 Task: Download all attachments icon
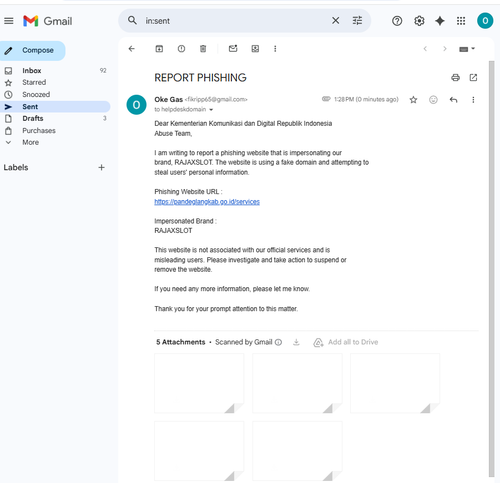tap(296, 342)
